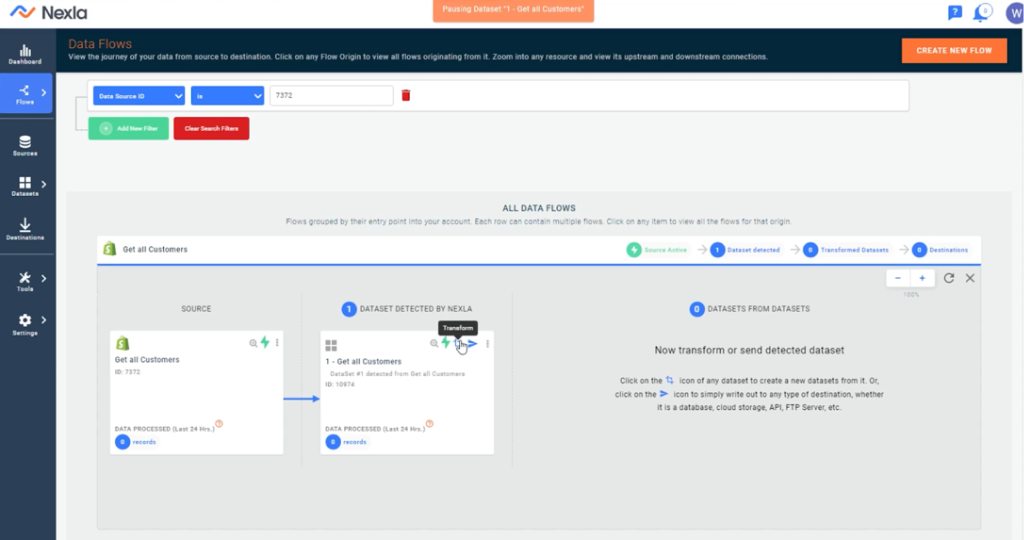Click the filter value field containing 7372
This screenshot has height=540, width=1024.
[x=331, y=96]
